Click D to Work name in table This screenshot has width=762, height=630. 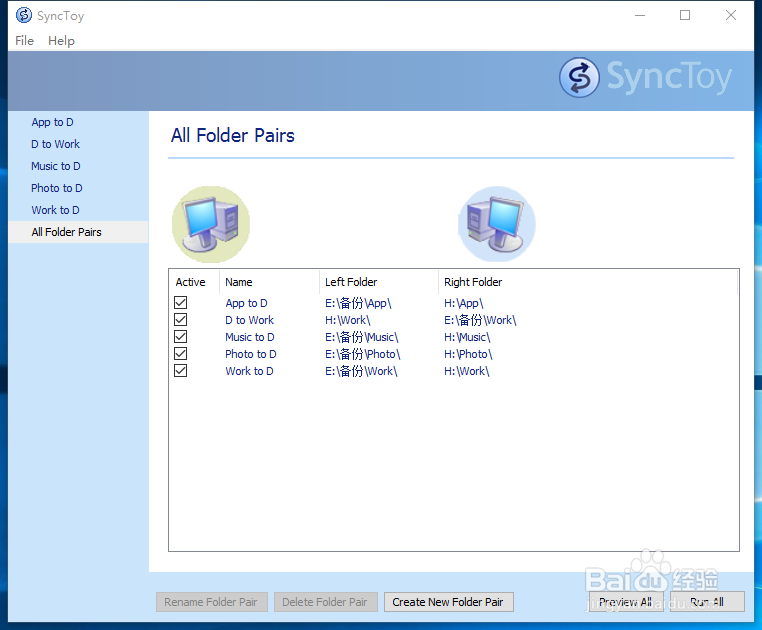(249, 320)
